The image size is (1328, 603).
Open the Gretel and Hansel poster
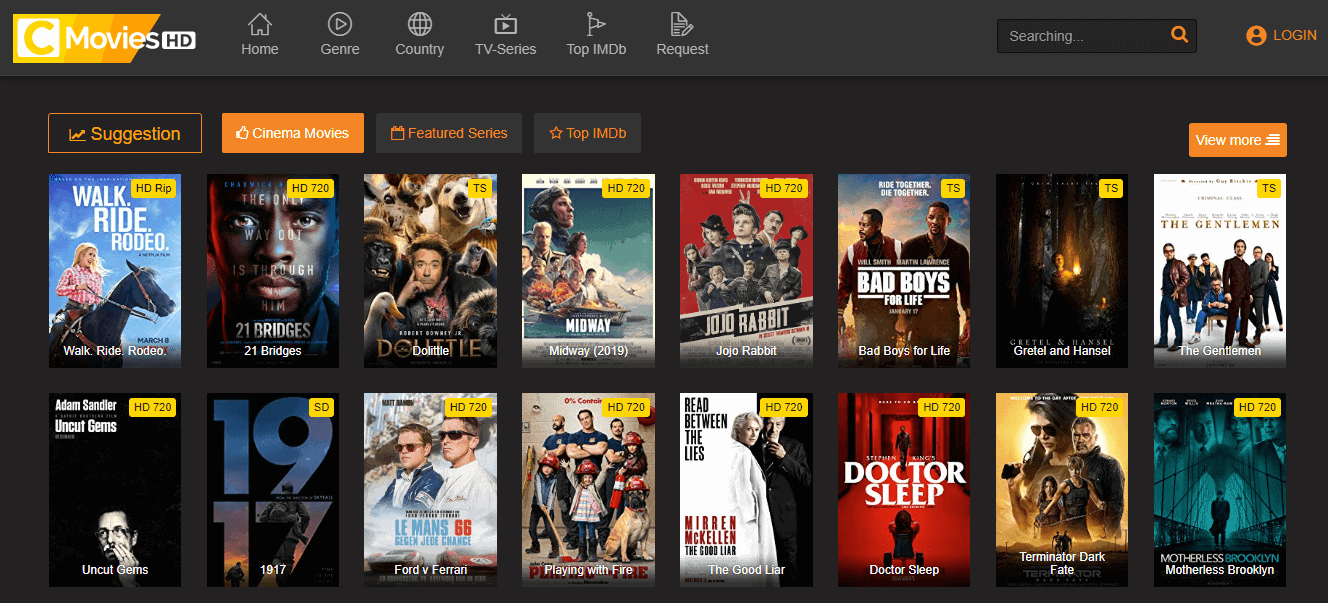[x=1062, y=271]
